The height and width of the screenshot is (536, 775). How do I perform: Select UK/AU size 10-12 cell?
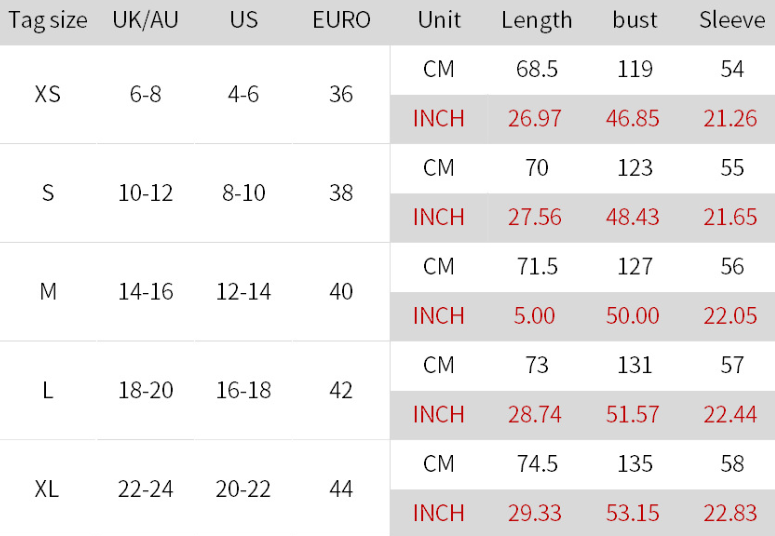pyautogui.click(x=145, y=193)
